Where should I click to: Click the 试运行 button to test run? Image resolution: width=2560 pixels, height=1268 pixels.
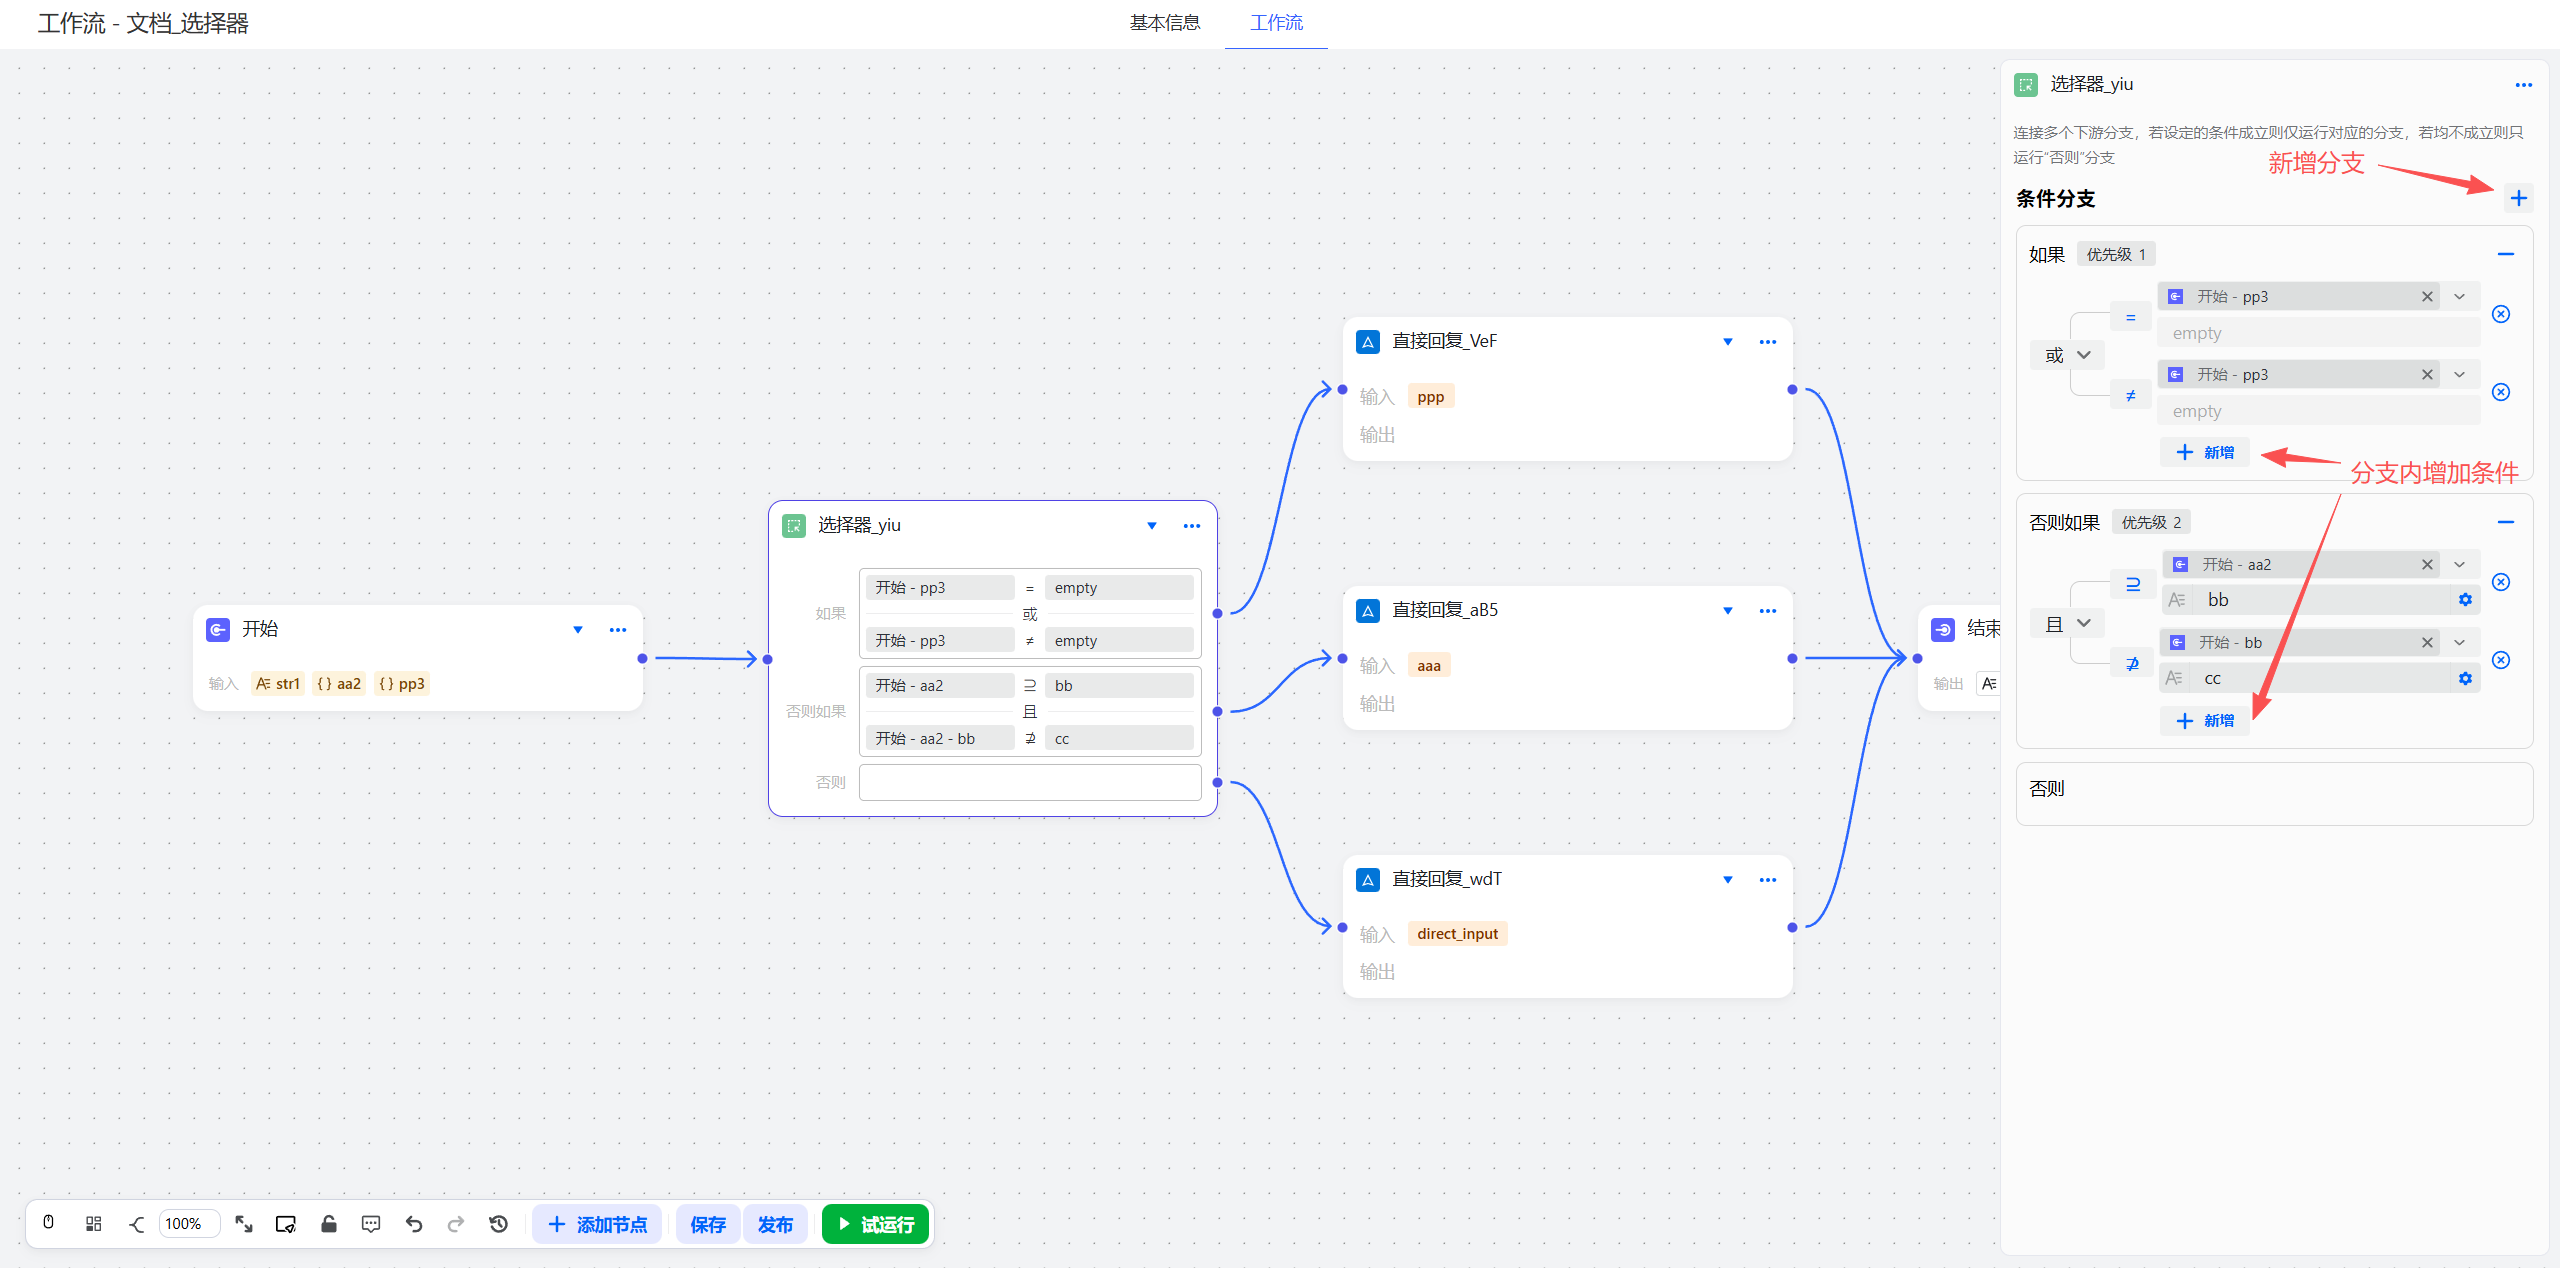(x=875, y=1223)
